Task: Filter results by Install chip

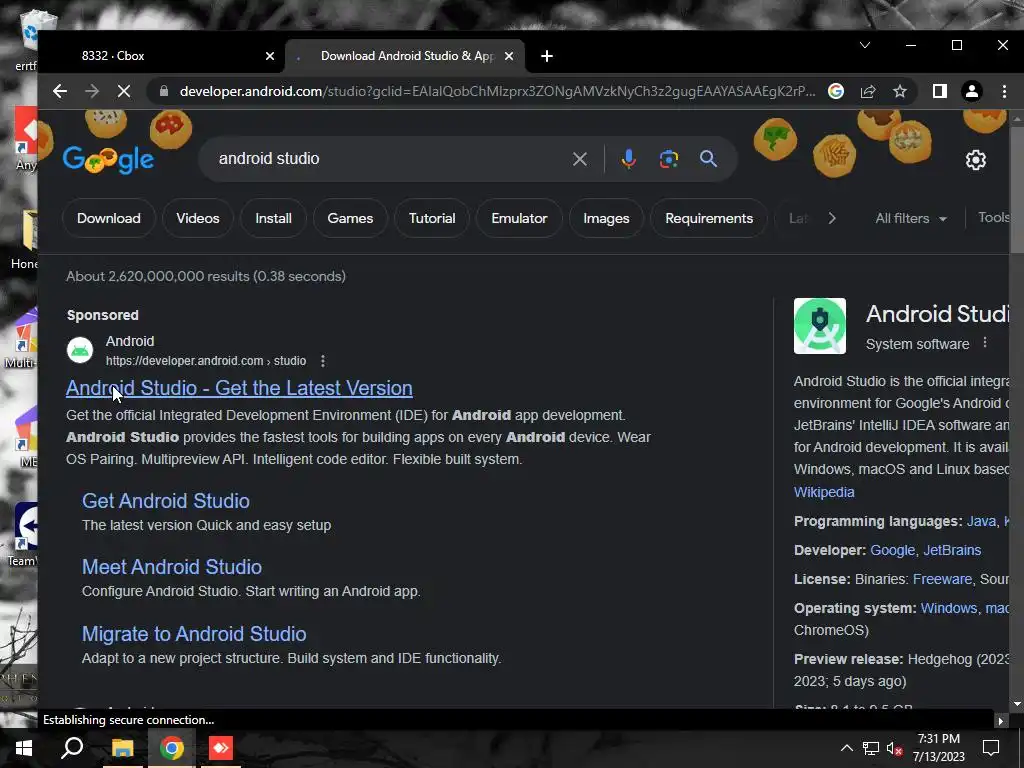Action: tap(274, 218)
